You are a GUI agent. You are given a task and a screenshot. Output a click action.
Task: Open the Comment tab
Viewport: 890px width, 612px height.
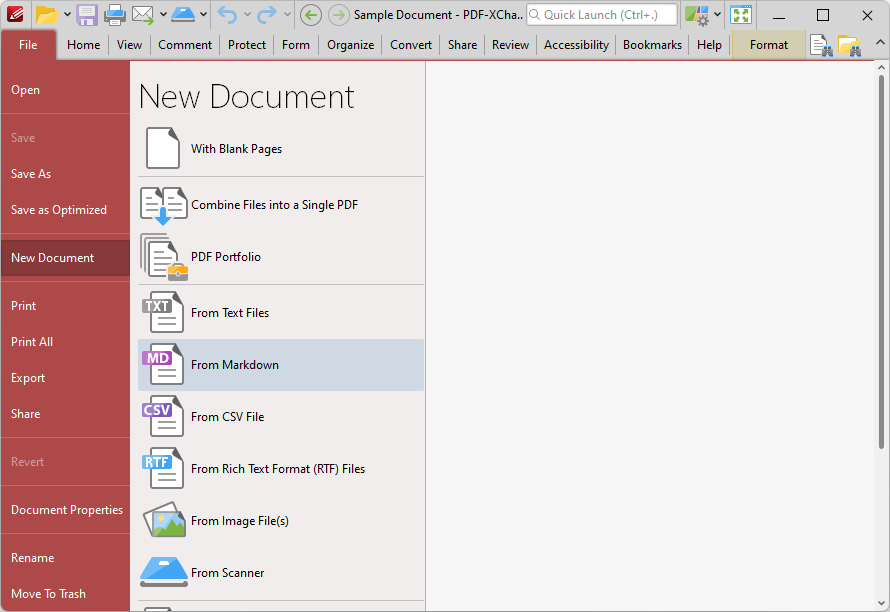coord(185,45)
